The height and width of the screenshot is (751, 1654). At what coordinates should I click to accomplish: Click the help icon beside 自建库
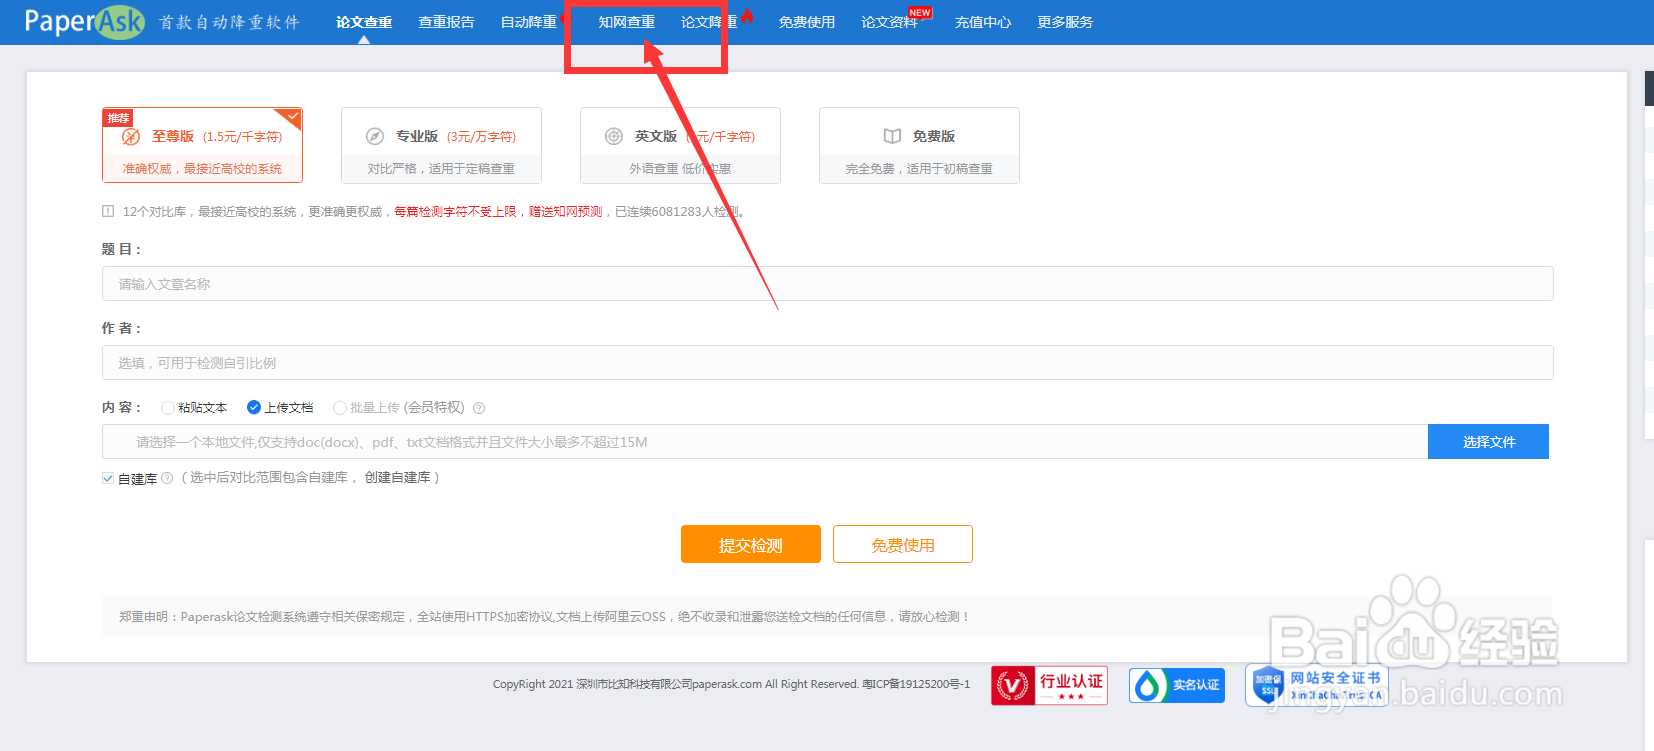[x=167, y=478]
